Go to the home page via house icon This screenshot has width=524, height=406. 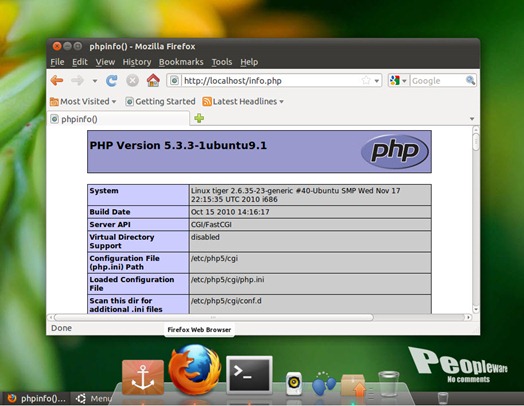(153, 80)
